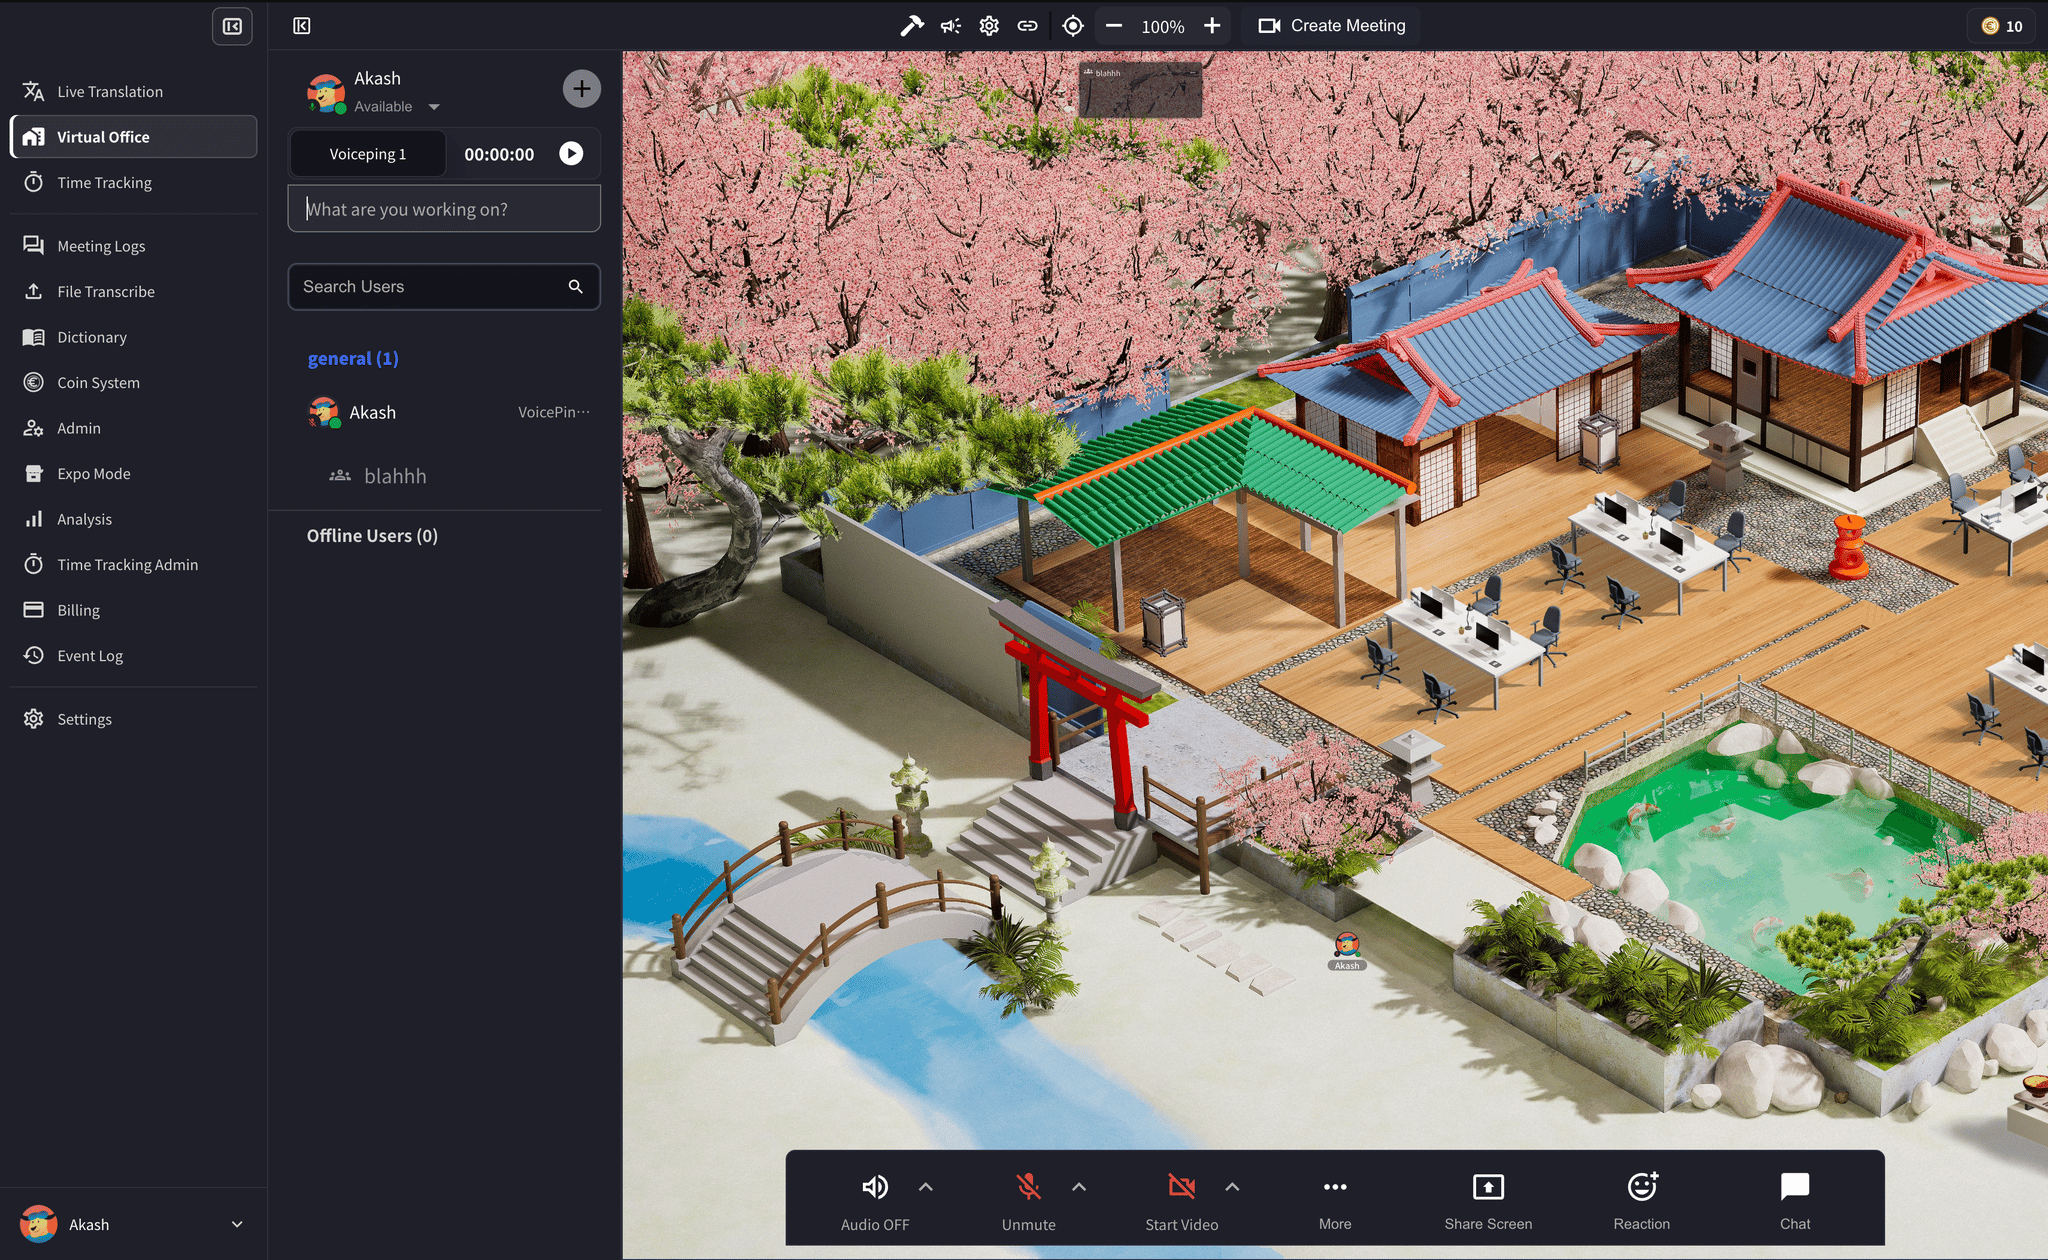Open the Reaction emoji picker
This screenshot has height=1260, width=2048.
tap(1642, 1201)
